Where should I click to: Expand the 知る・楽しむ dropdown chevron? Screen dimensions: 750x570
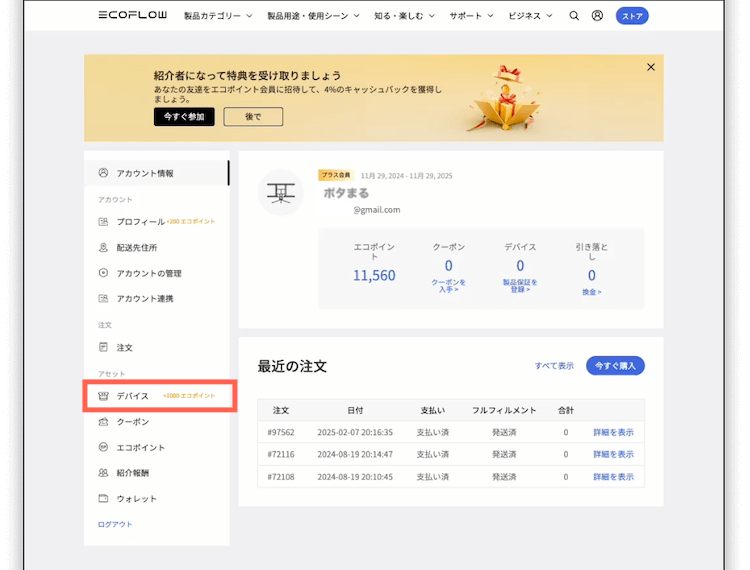pos(431,16)
